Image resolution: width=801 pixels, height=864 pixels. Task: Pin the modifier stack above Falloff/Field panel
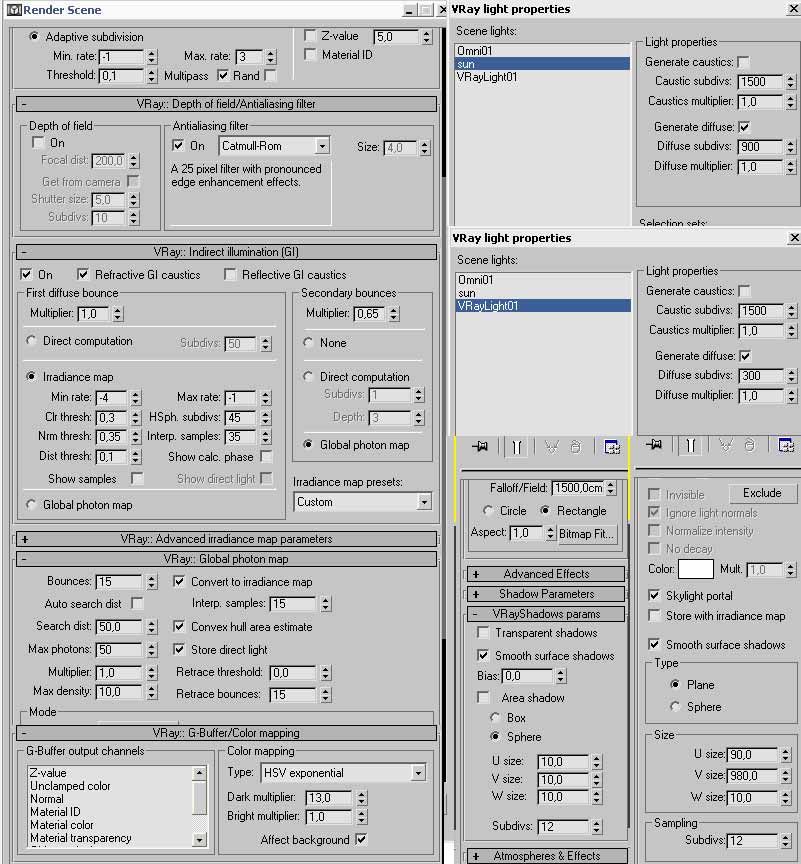coord(480,446)
